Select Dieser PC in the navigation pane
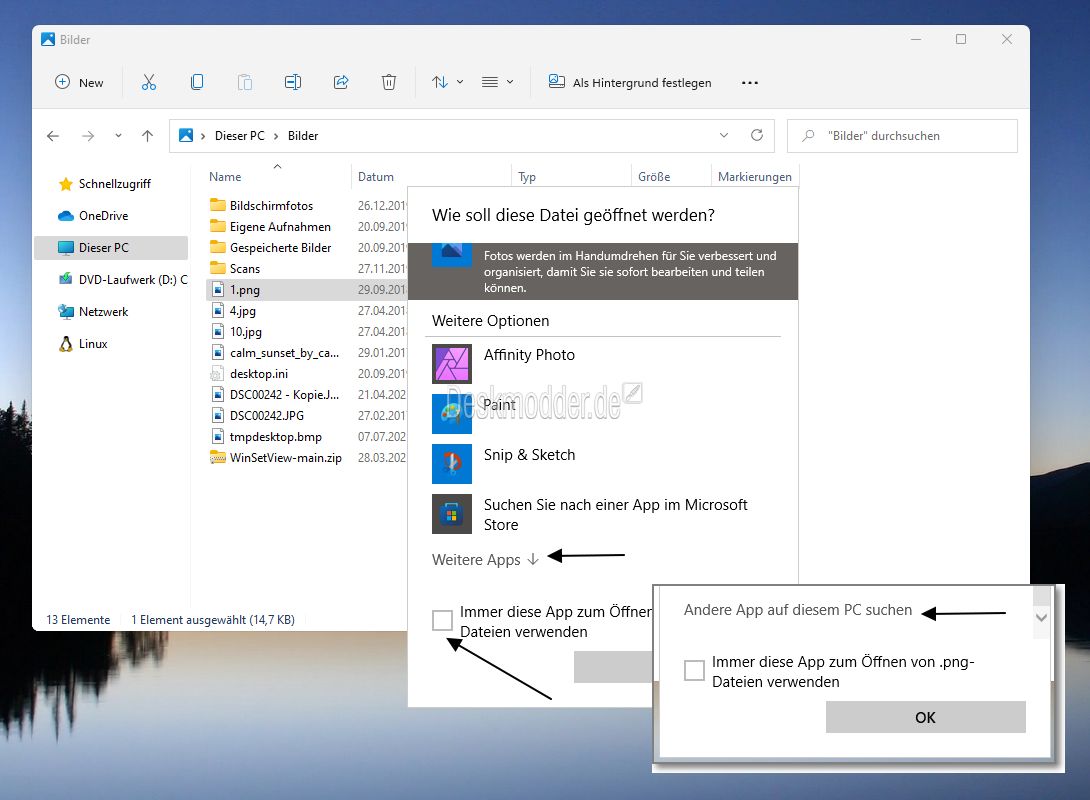The width and height of the screenshot is (1090, 800). click(x=111, y=247)
